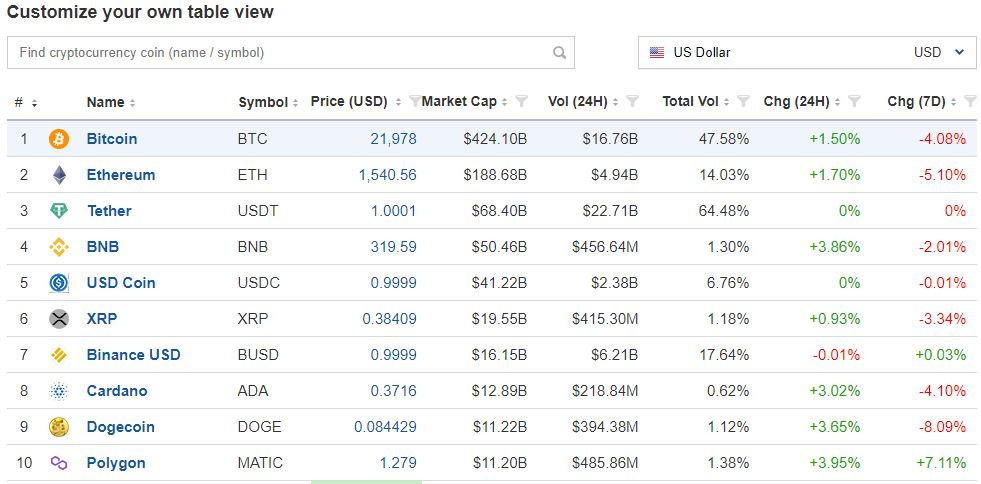The image size is (981, 484).
Task: Click the US flag icon in currency selector
Action: [x=656, y=53]
